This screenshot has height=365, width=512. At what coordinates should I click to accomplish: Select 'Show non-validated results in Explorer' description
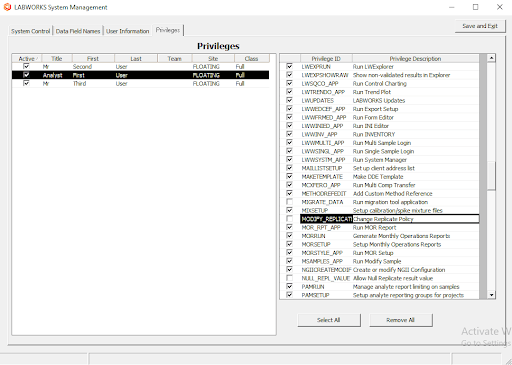point(401,75)
